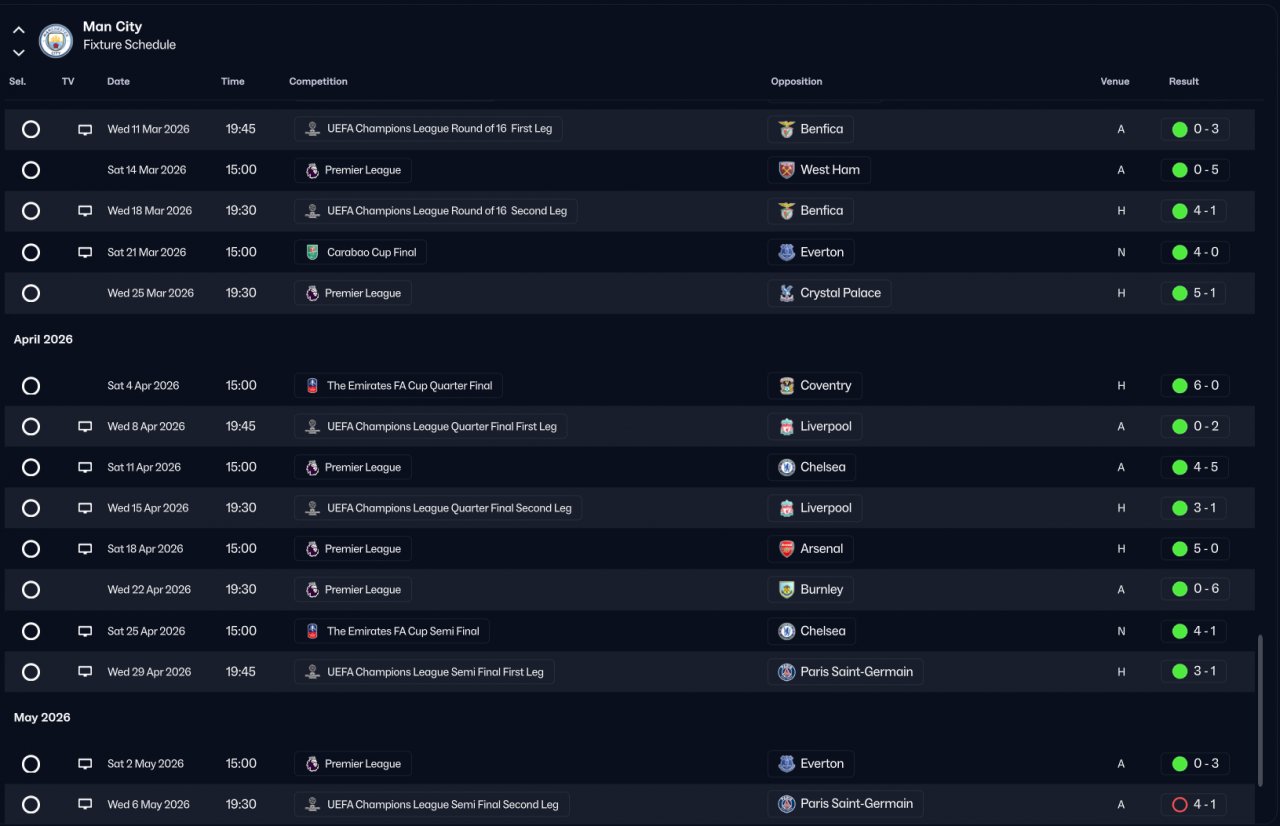The width and height of the screenshot is (1280, 826).
Task: Click Everton badge on Carabao Cup Final row
Action: [787, 252]
